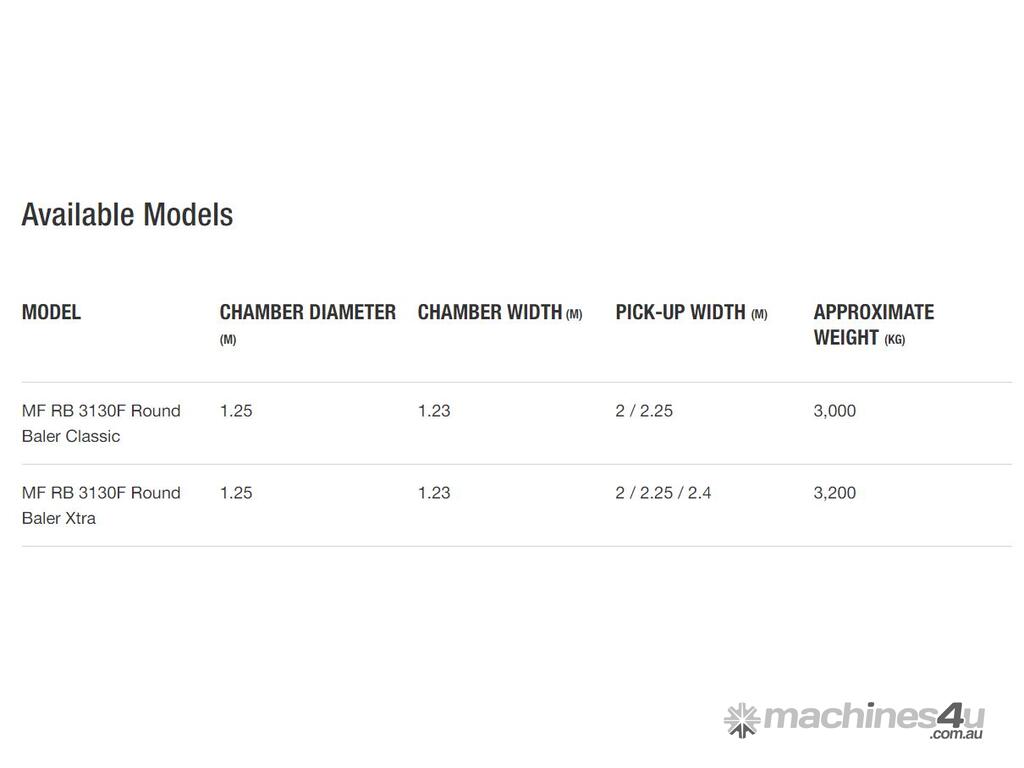Screen dimensions: 1024x768
Task: Click the (KG) unit label in header
Action: [x=894, y=340]
